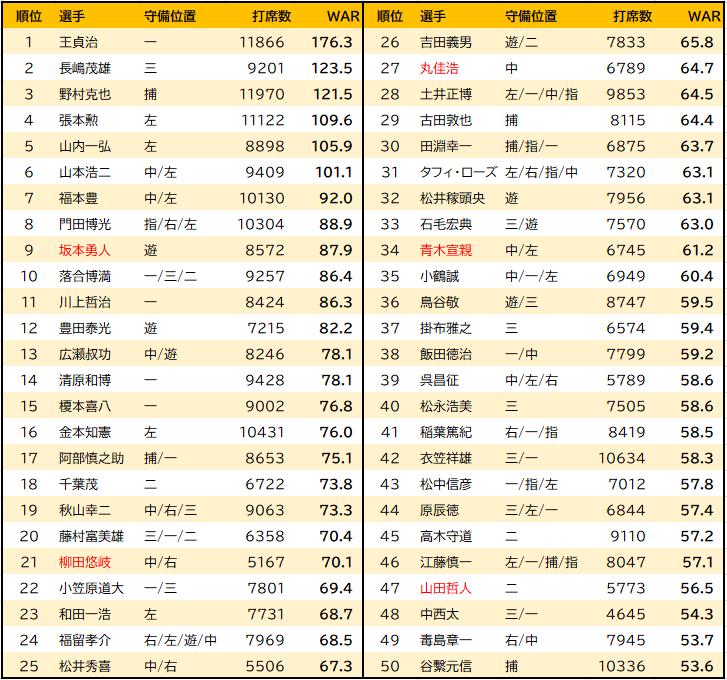Screen dimensions: 727x680
Task: Select player 張本勲
Action: 78,120
